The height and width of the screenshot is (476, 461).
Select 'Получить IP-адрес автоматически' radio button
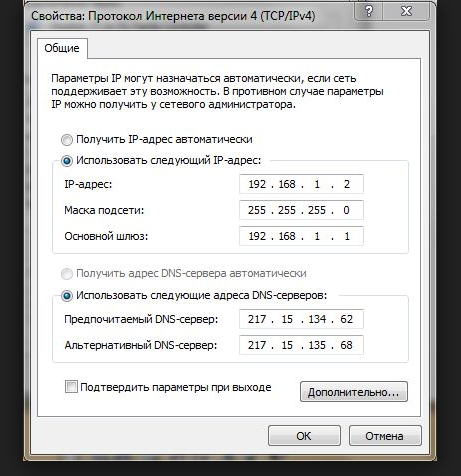[x=67, y=140]
